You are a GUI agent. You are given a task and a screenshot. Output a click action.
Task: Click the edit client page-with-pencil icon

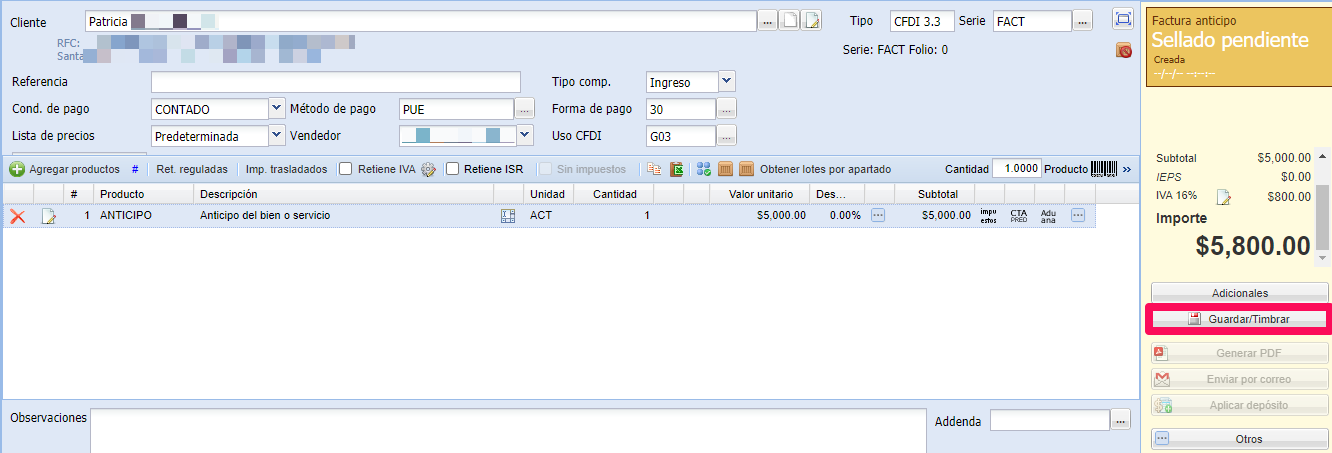click(x=811, y=21)
